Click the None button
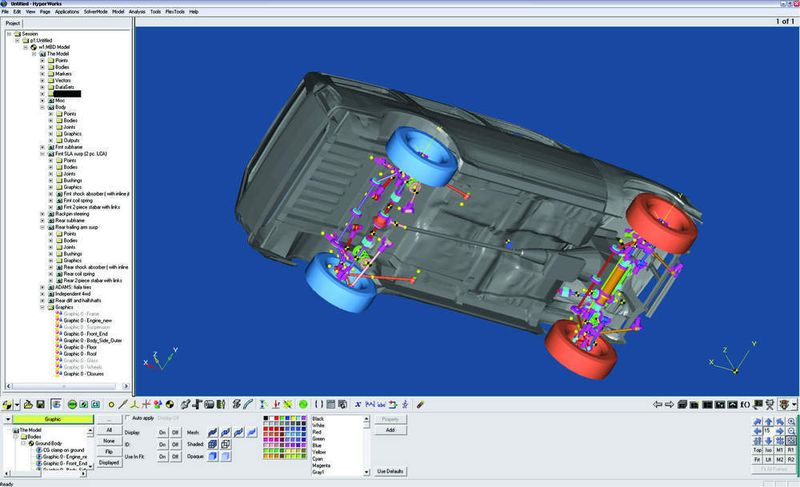 click(x=109, y=441)
